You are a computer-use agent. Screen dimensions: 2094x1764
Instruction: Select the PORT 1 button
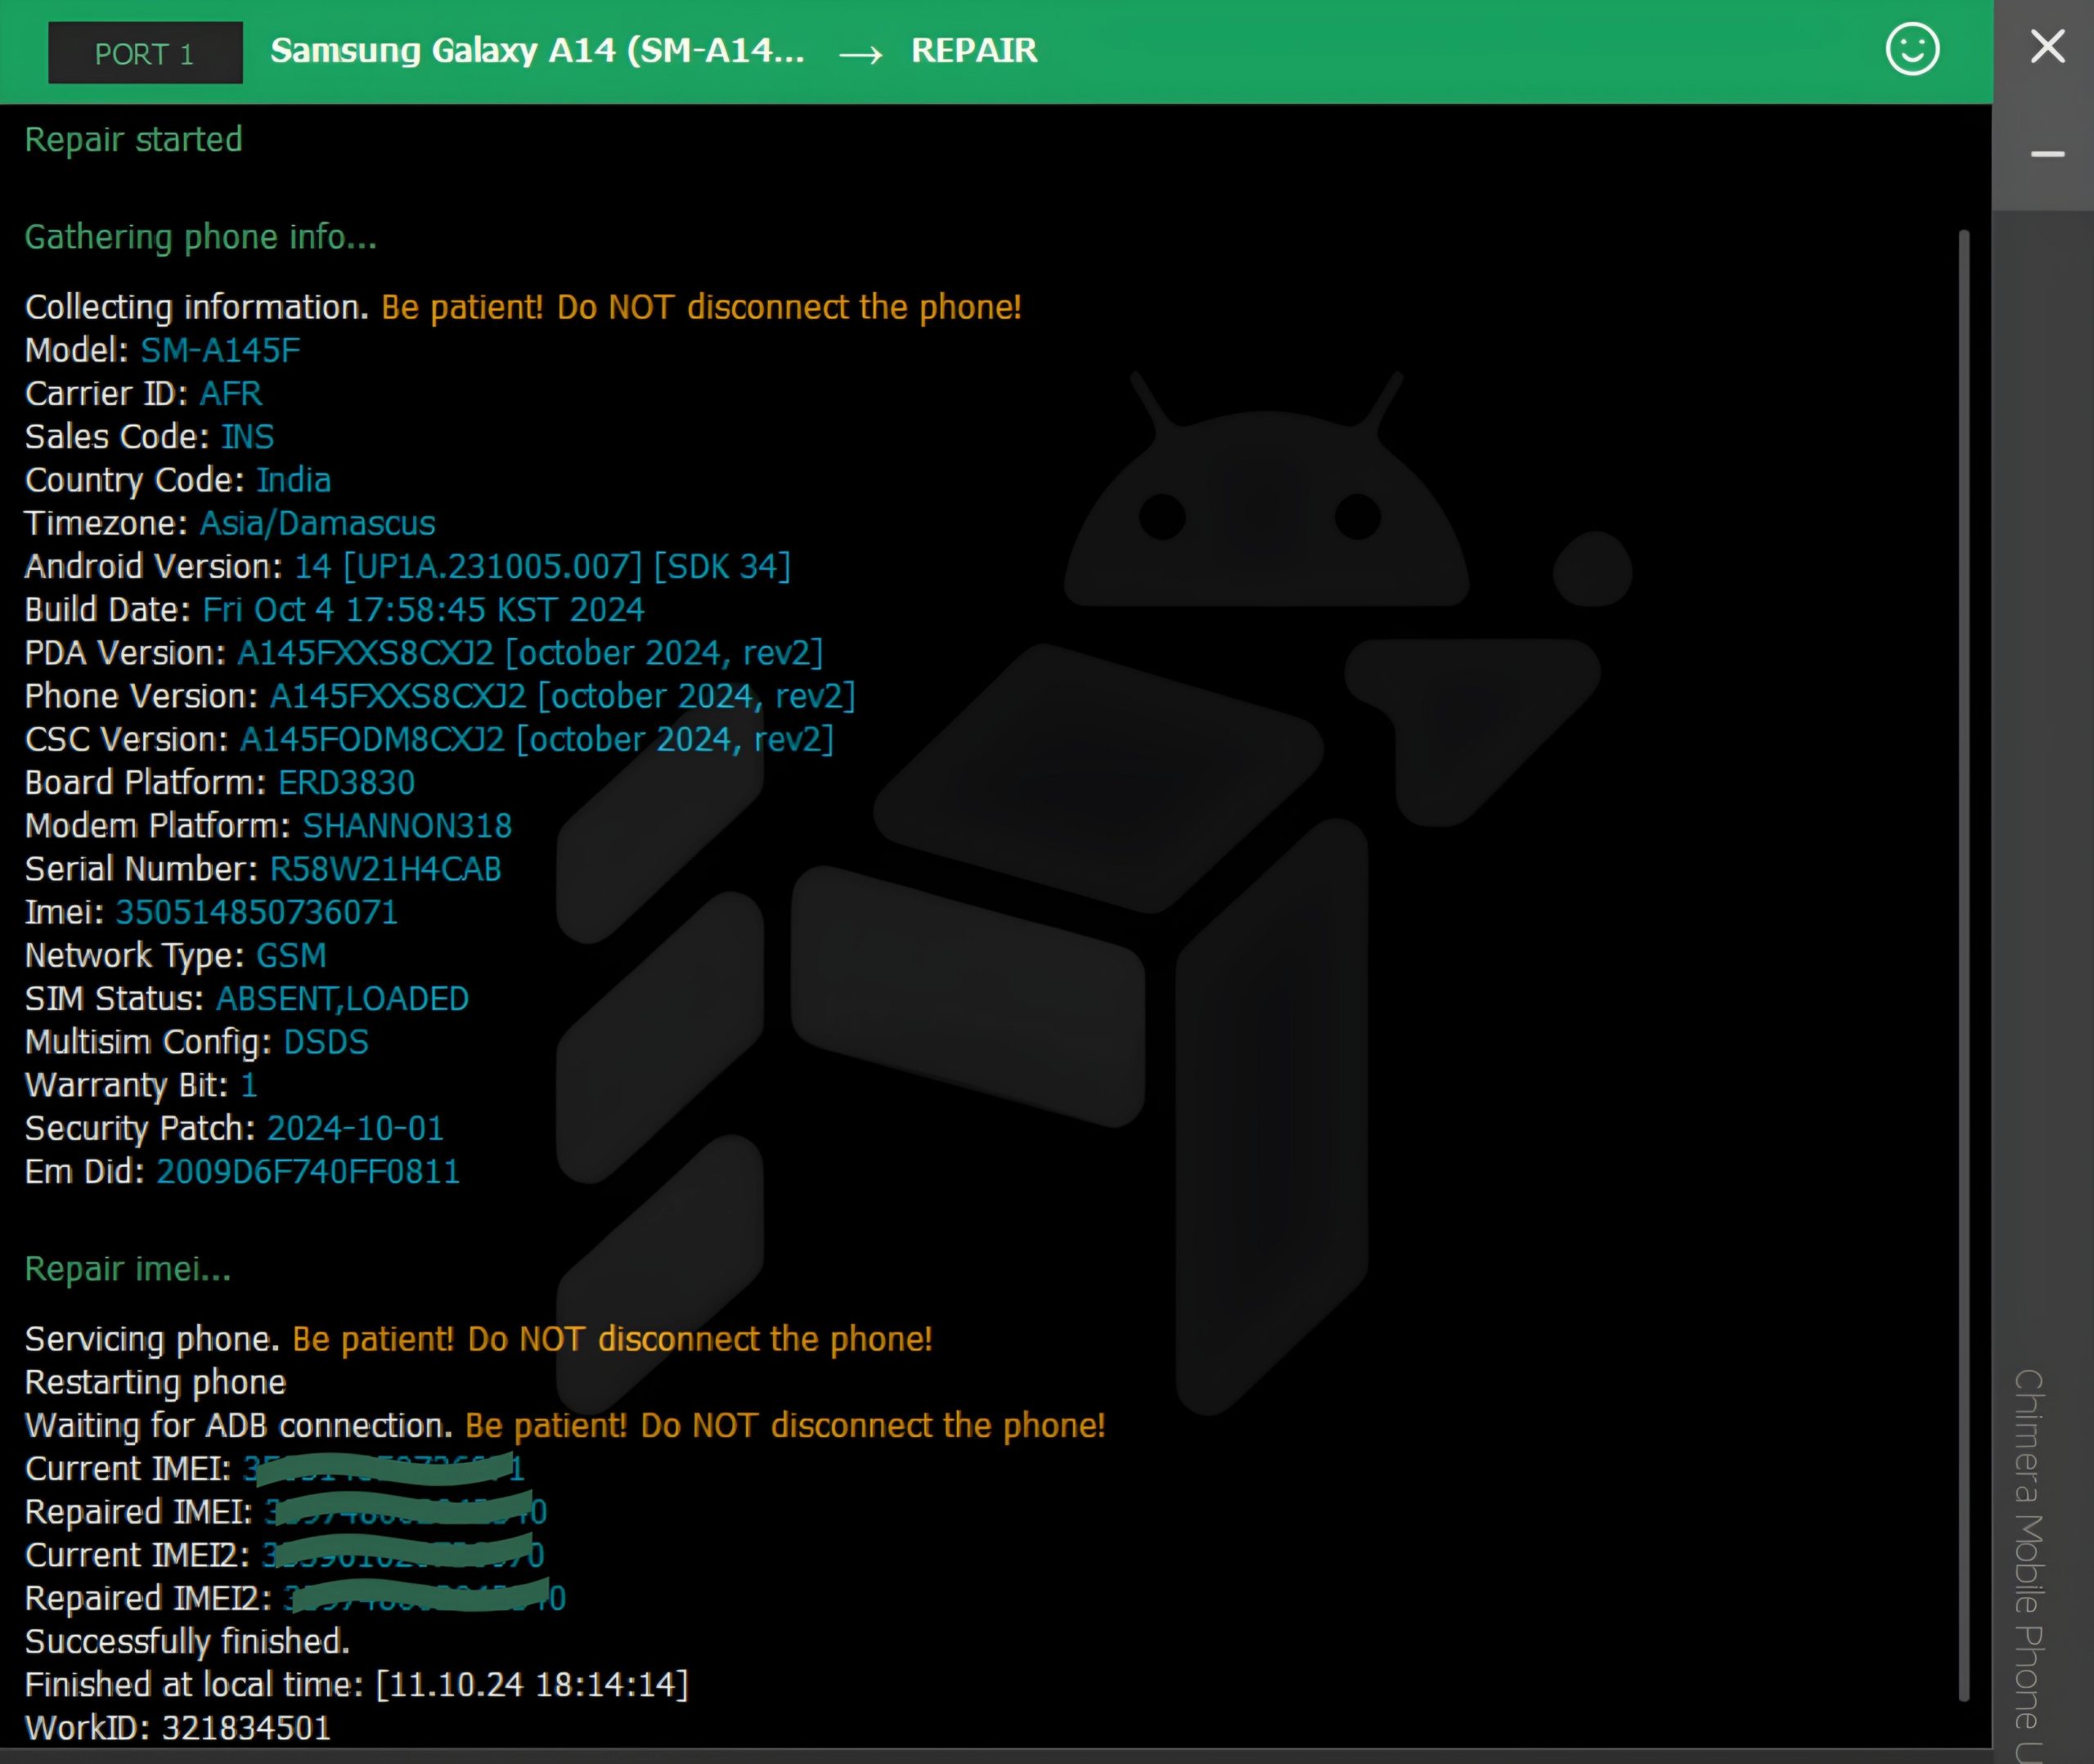click(x=145, y=53)
